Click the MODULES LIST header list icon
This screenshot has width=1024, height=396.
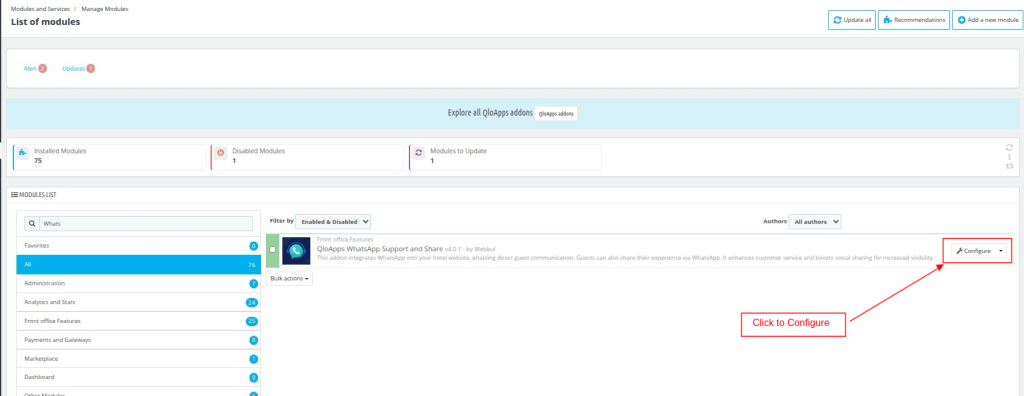click(14, 195)
